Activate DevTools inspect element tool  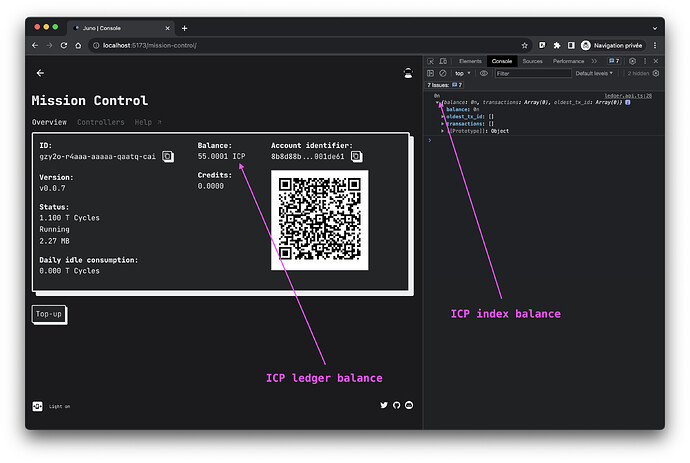coord(430,61)
